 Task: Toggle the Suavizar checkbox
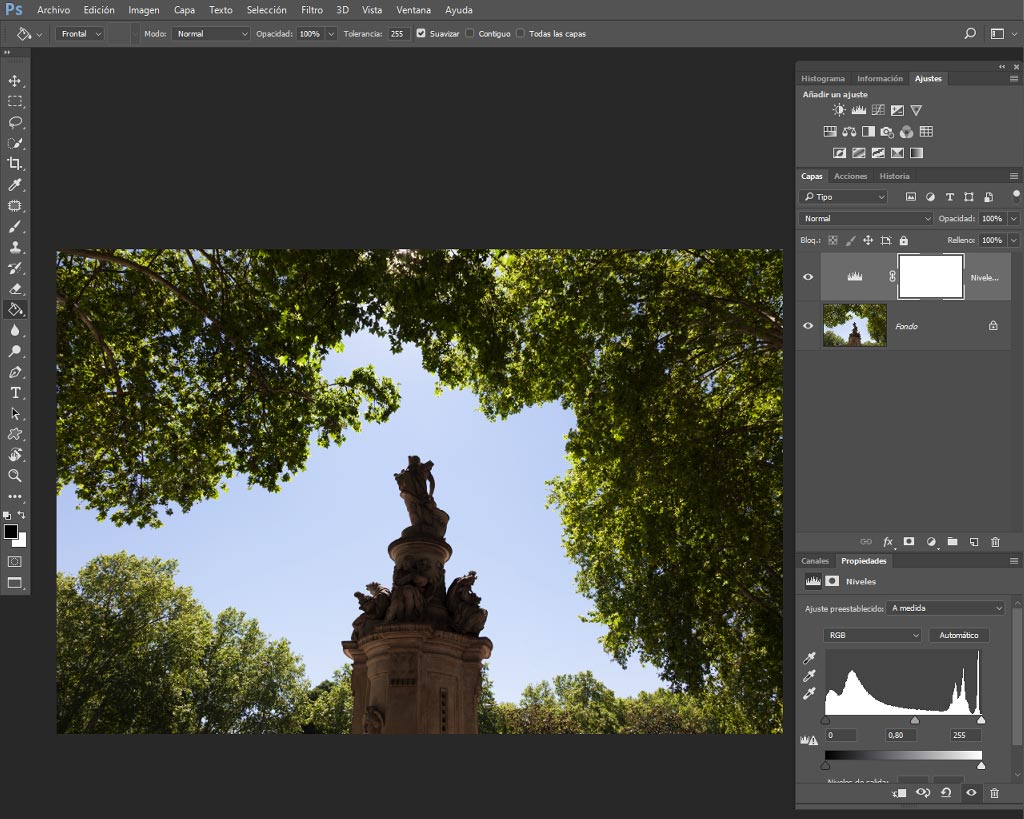(421, 33)
